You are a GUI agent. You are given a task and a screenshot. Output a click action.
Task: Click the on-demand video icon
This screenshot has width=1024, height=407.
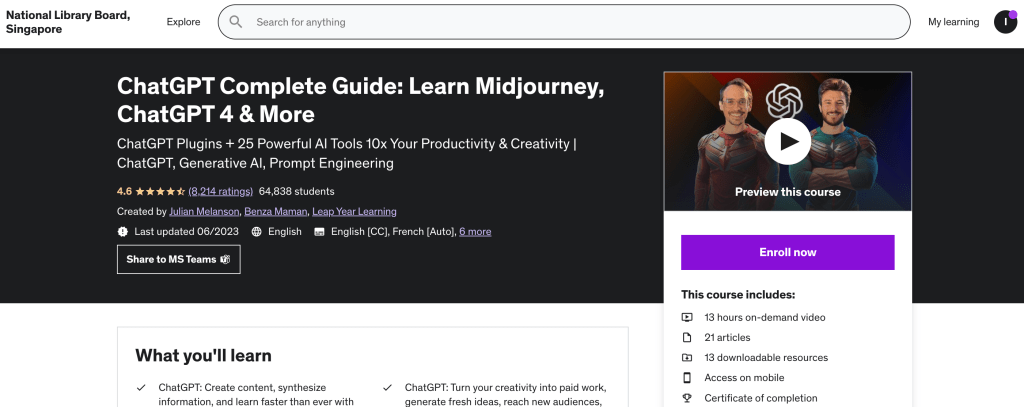click(x=687, y=317)
